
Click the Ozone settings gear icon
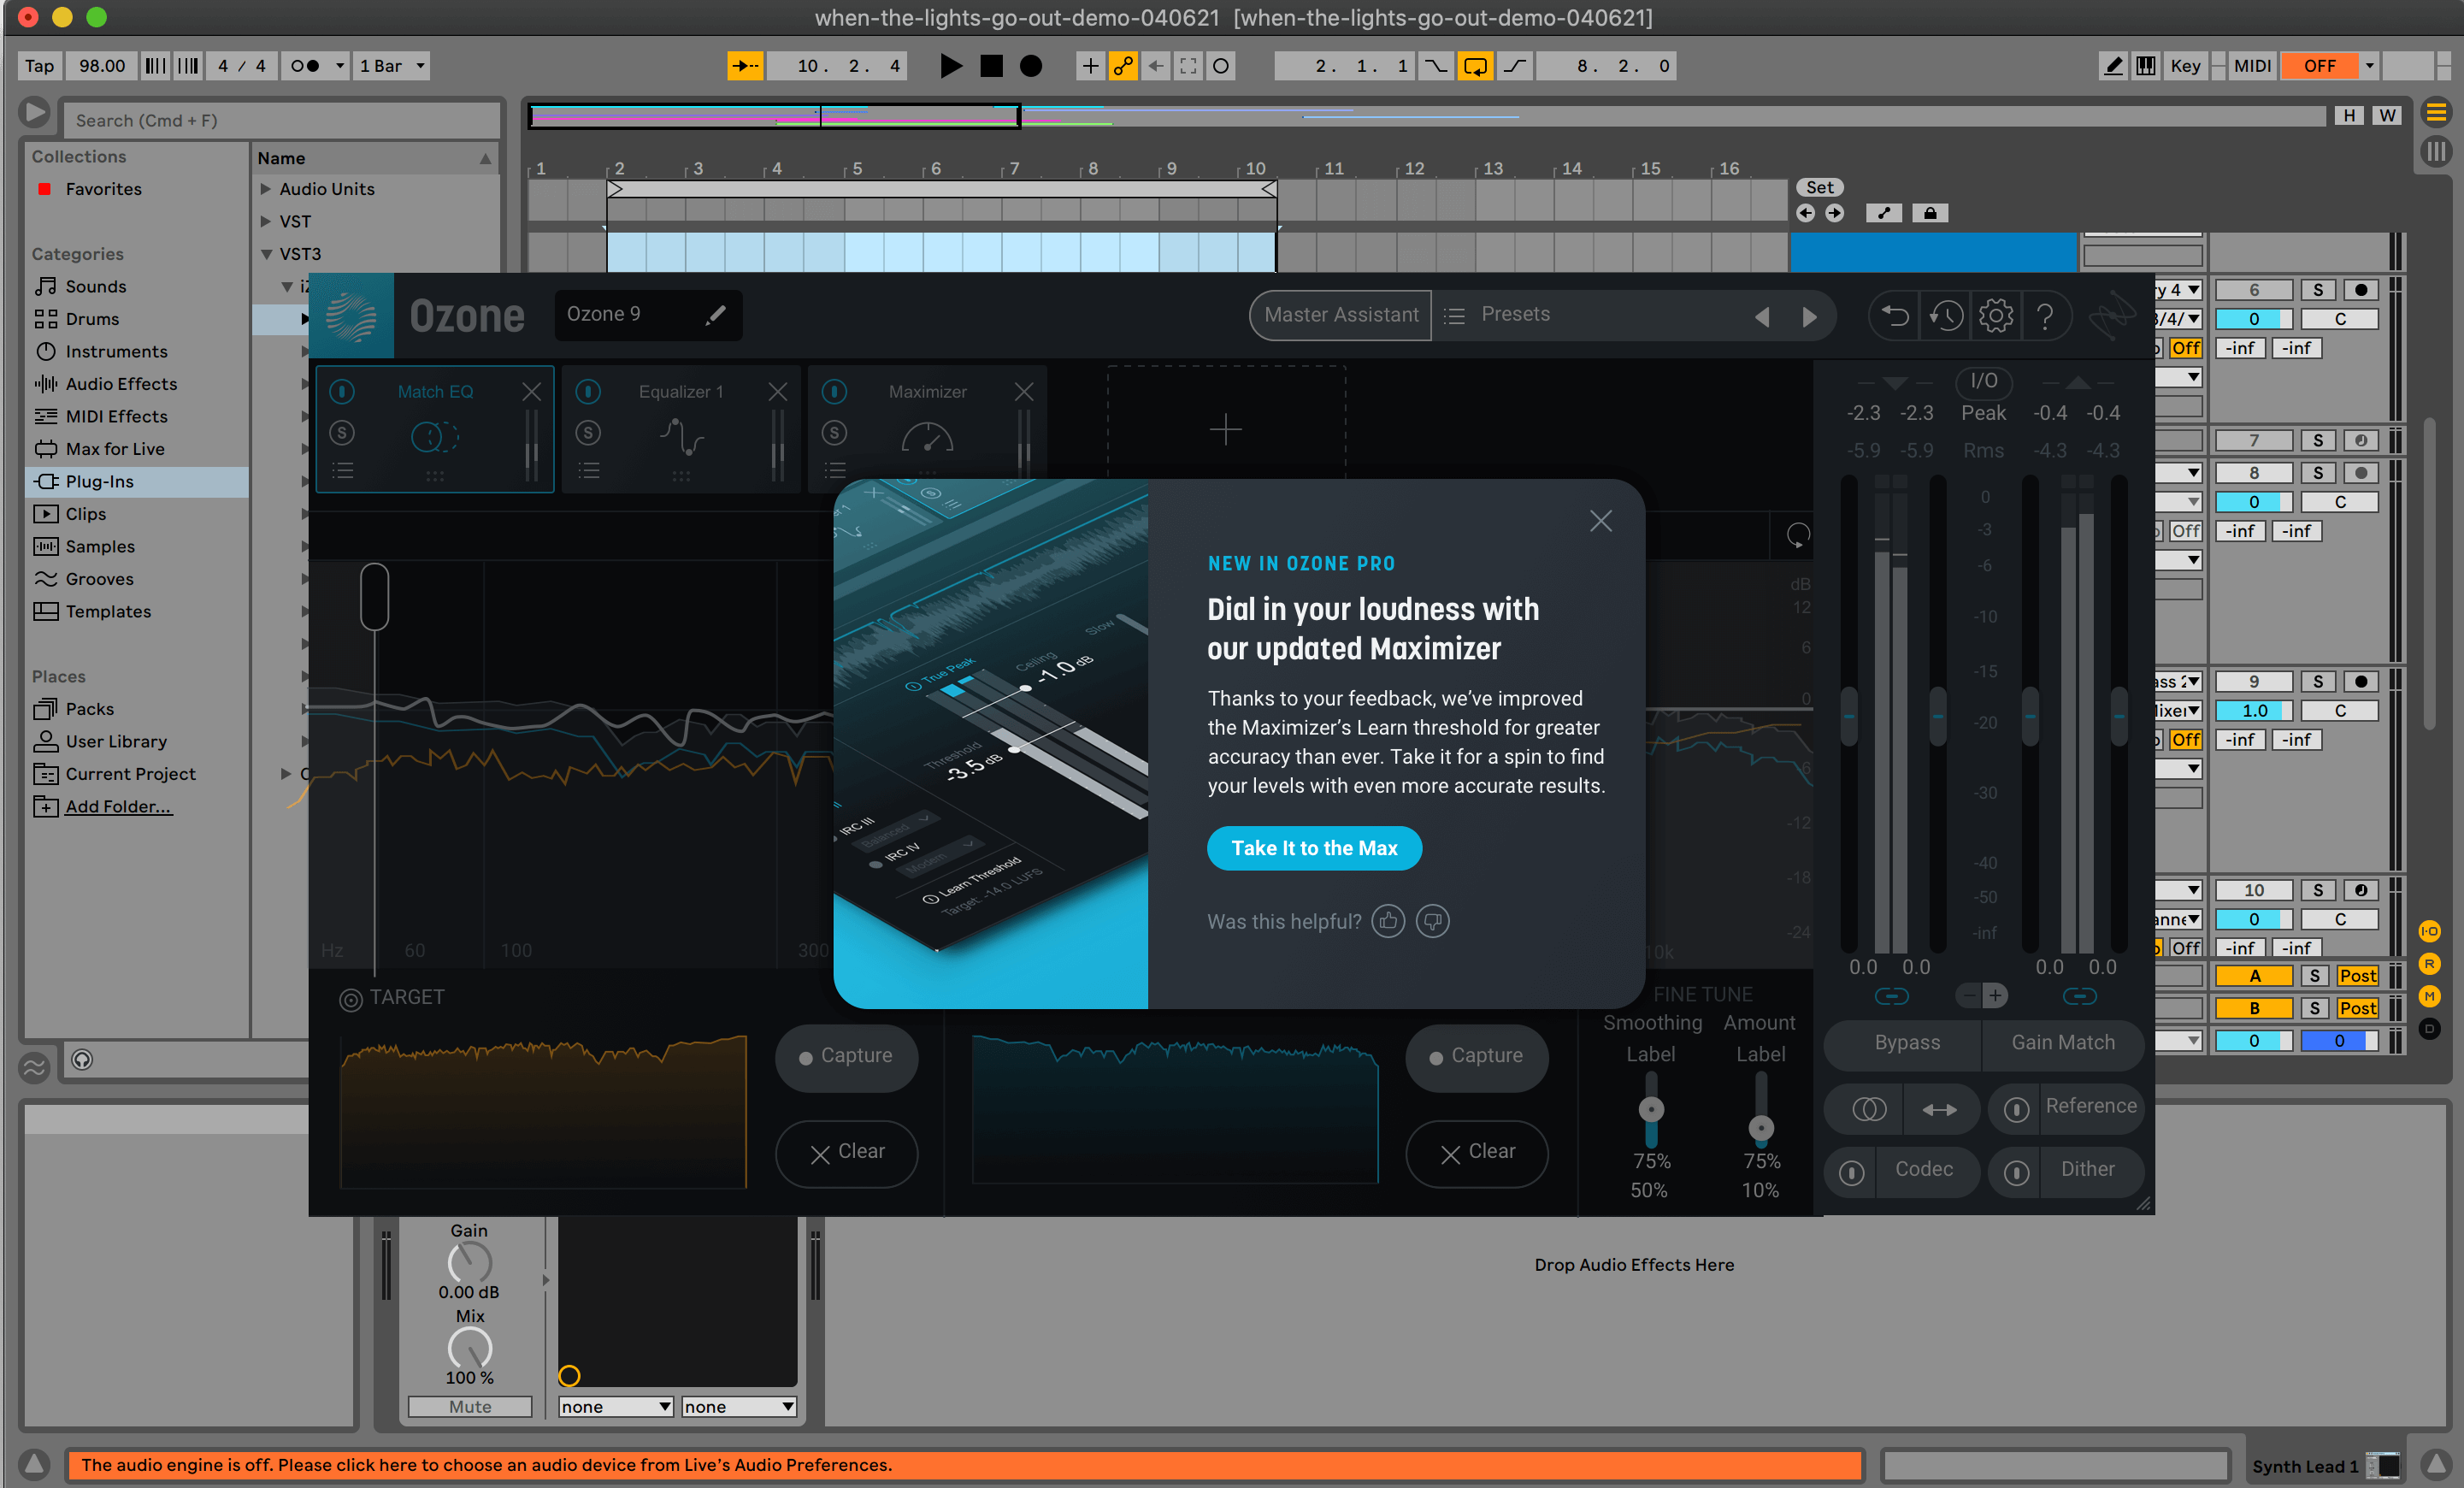[1995, 316]
